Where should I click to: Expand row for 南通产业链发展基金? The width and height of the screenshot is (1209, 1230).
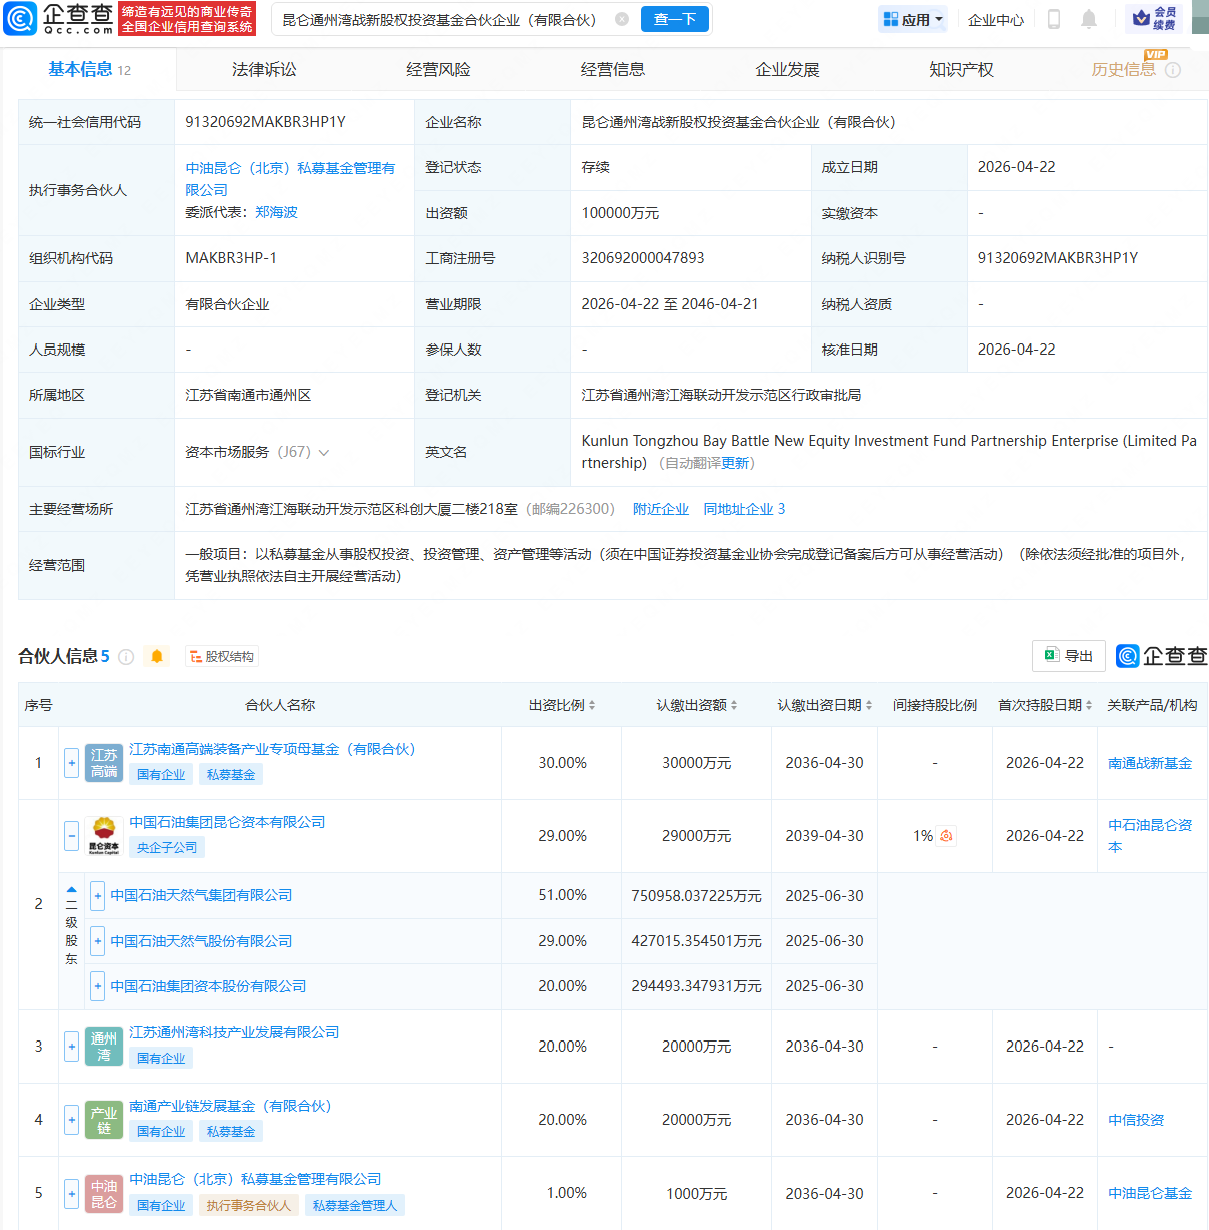click(71, 1120)
